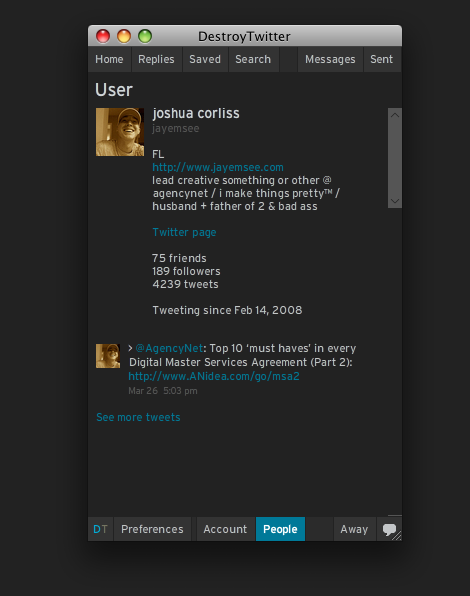The height and width of the screenshot is (596, 470).
Task: Open the Messages tab
Action: point(330,59)
